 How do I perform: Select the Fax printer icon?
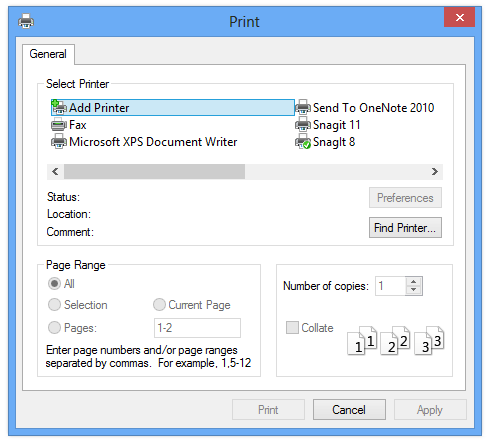pos(59,125)
